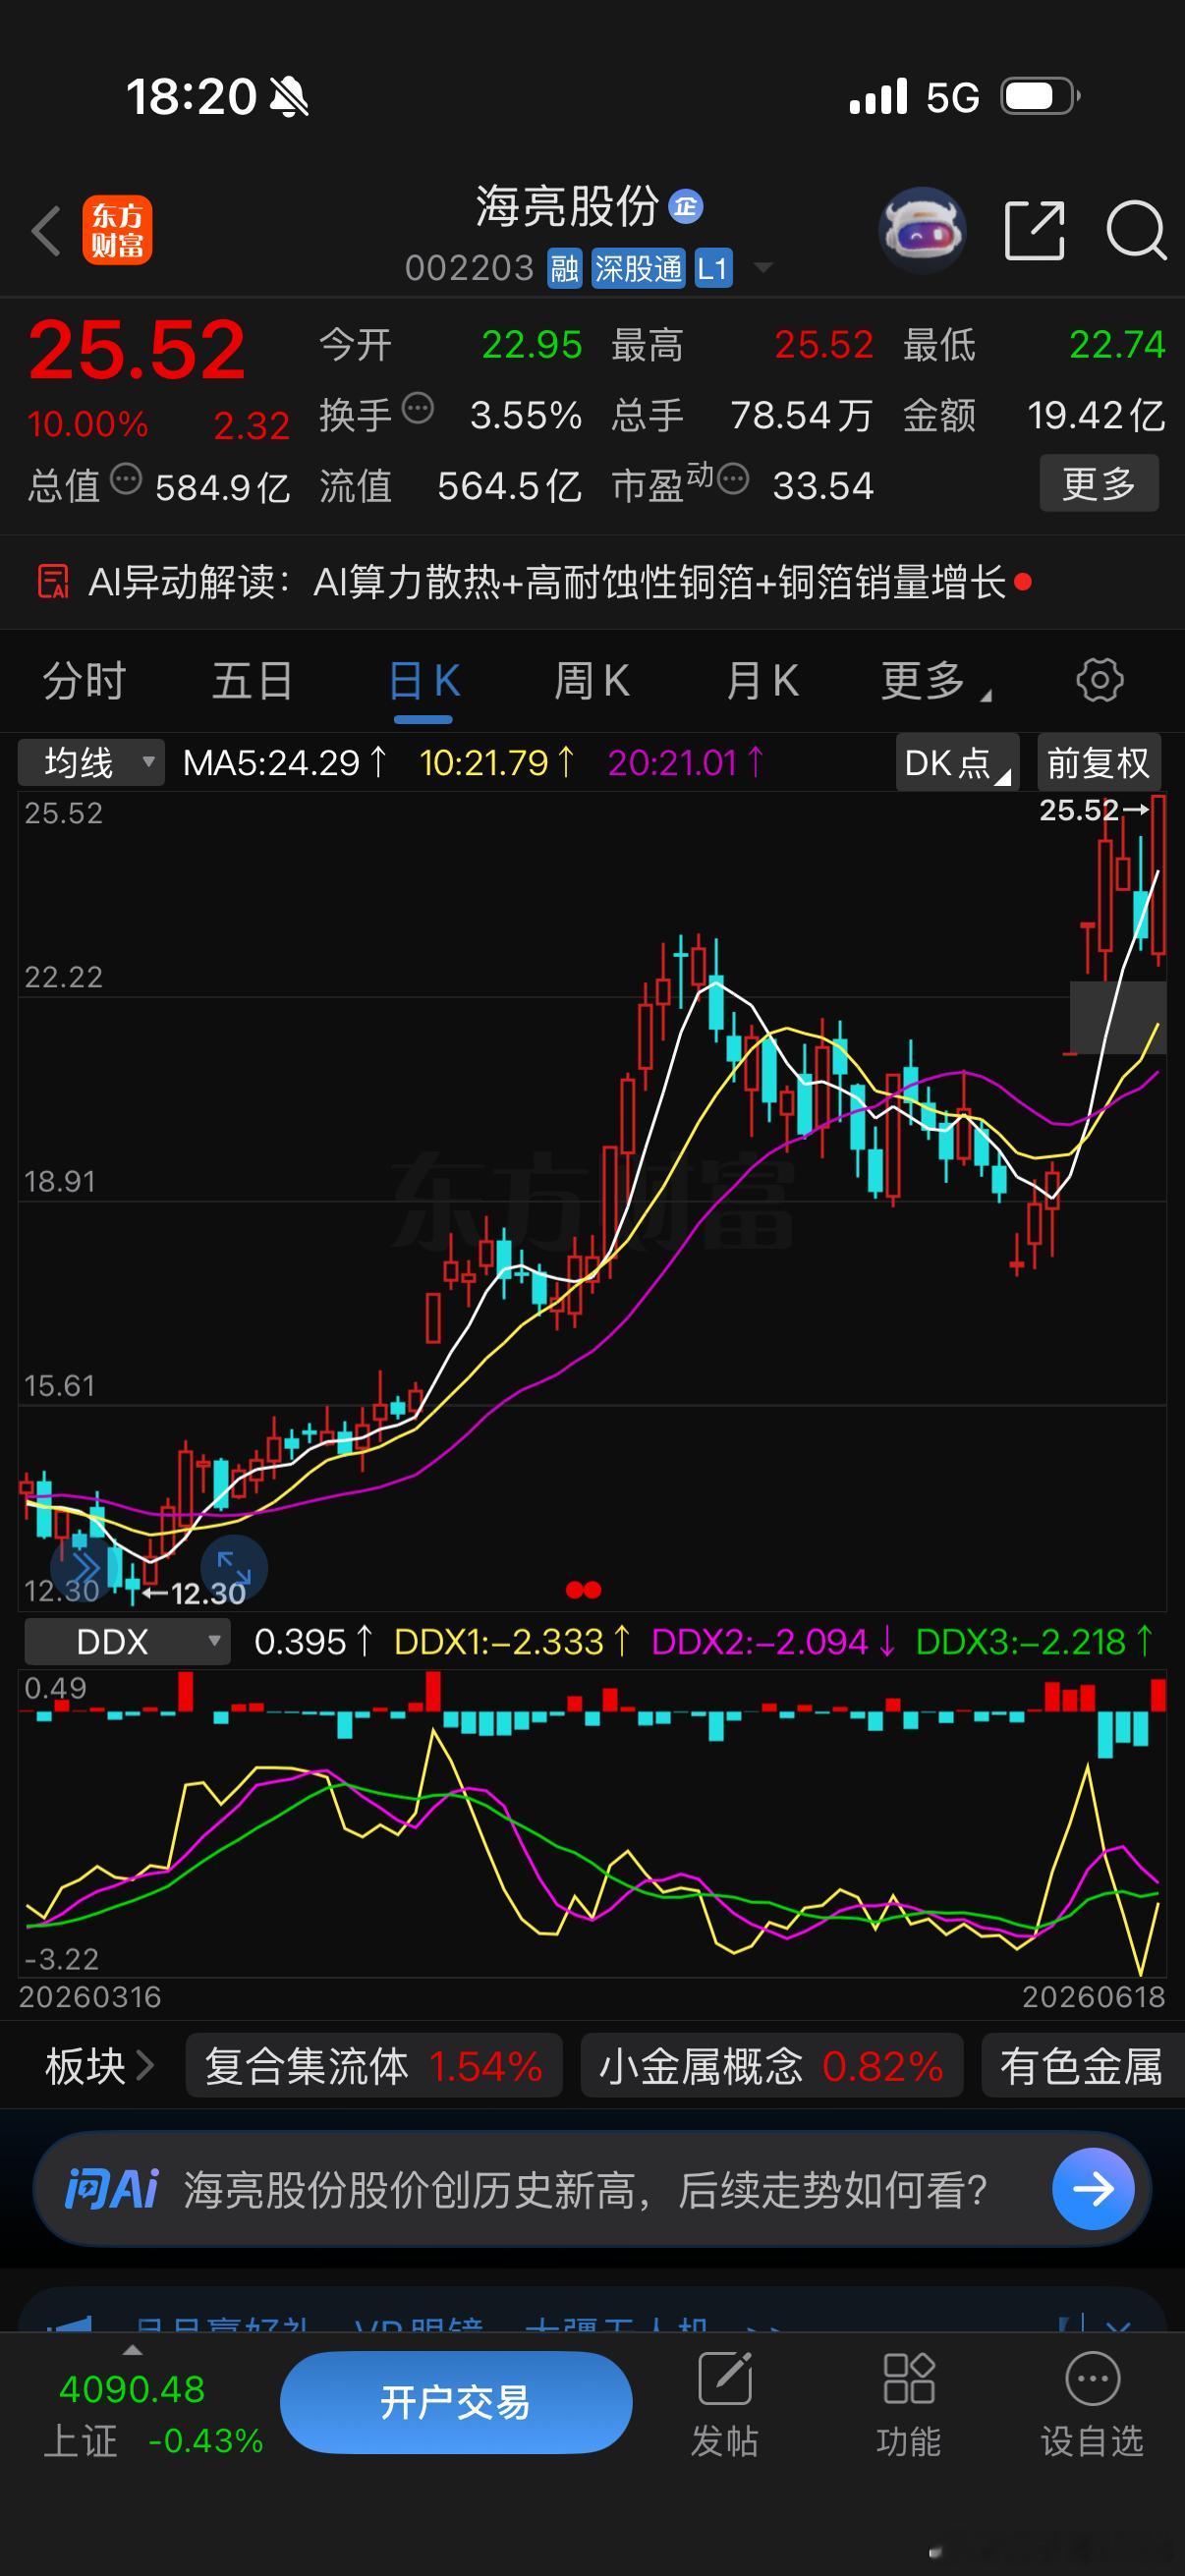Tap the 发帖 post icon

(x=725, y=2406)
